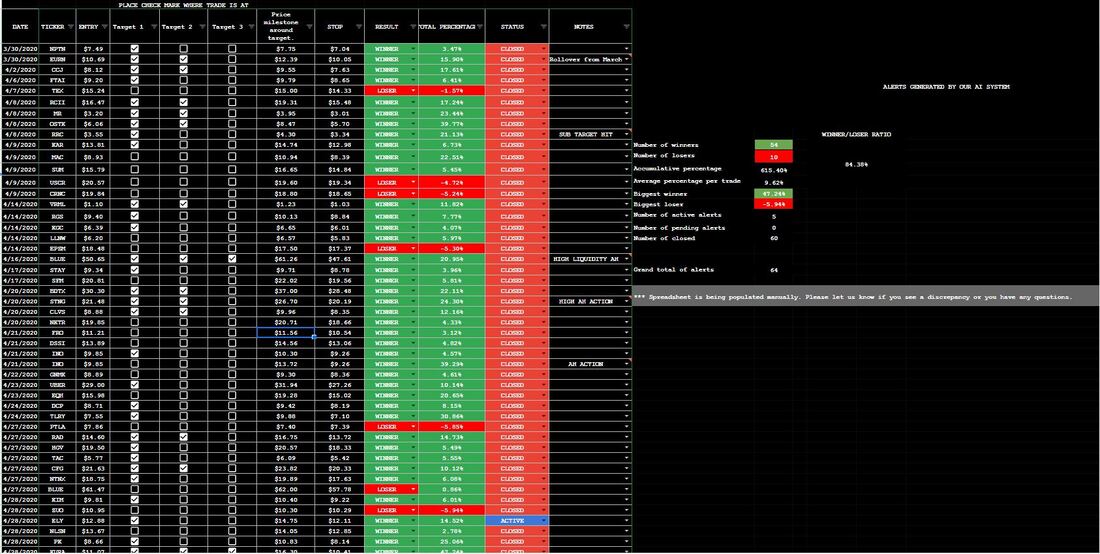Expand the LOSER result dropdown for TEX
This screenshot has height=554, width=1100.
pyautogui.click(x=413, y=90)
